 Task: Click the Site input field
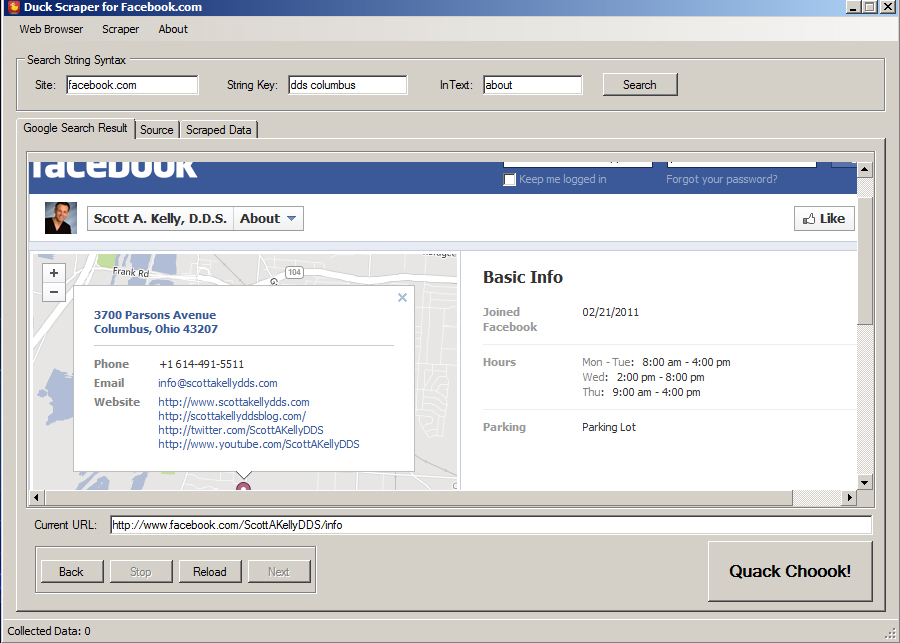coord(132,85)
